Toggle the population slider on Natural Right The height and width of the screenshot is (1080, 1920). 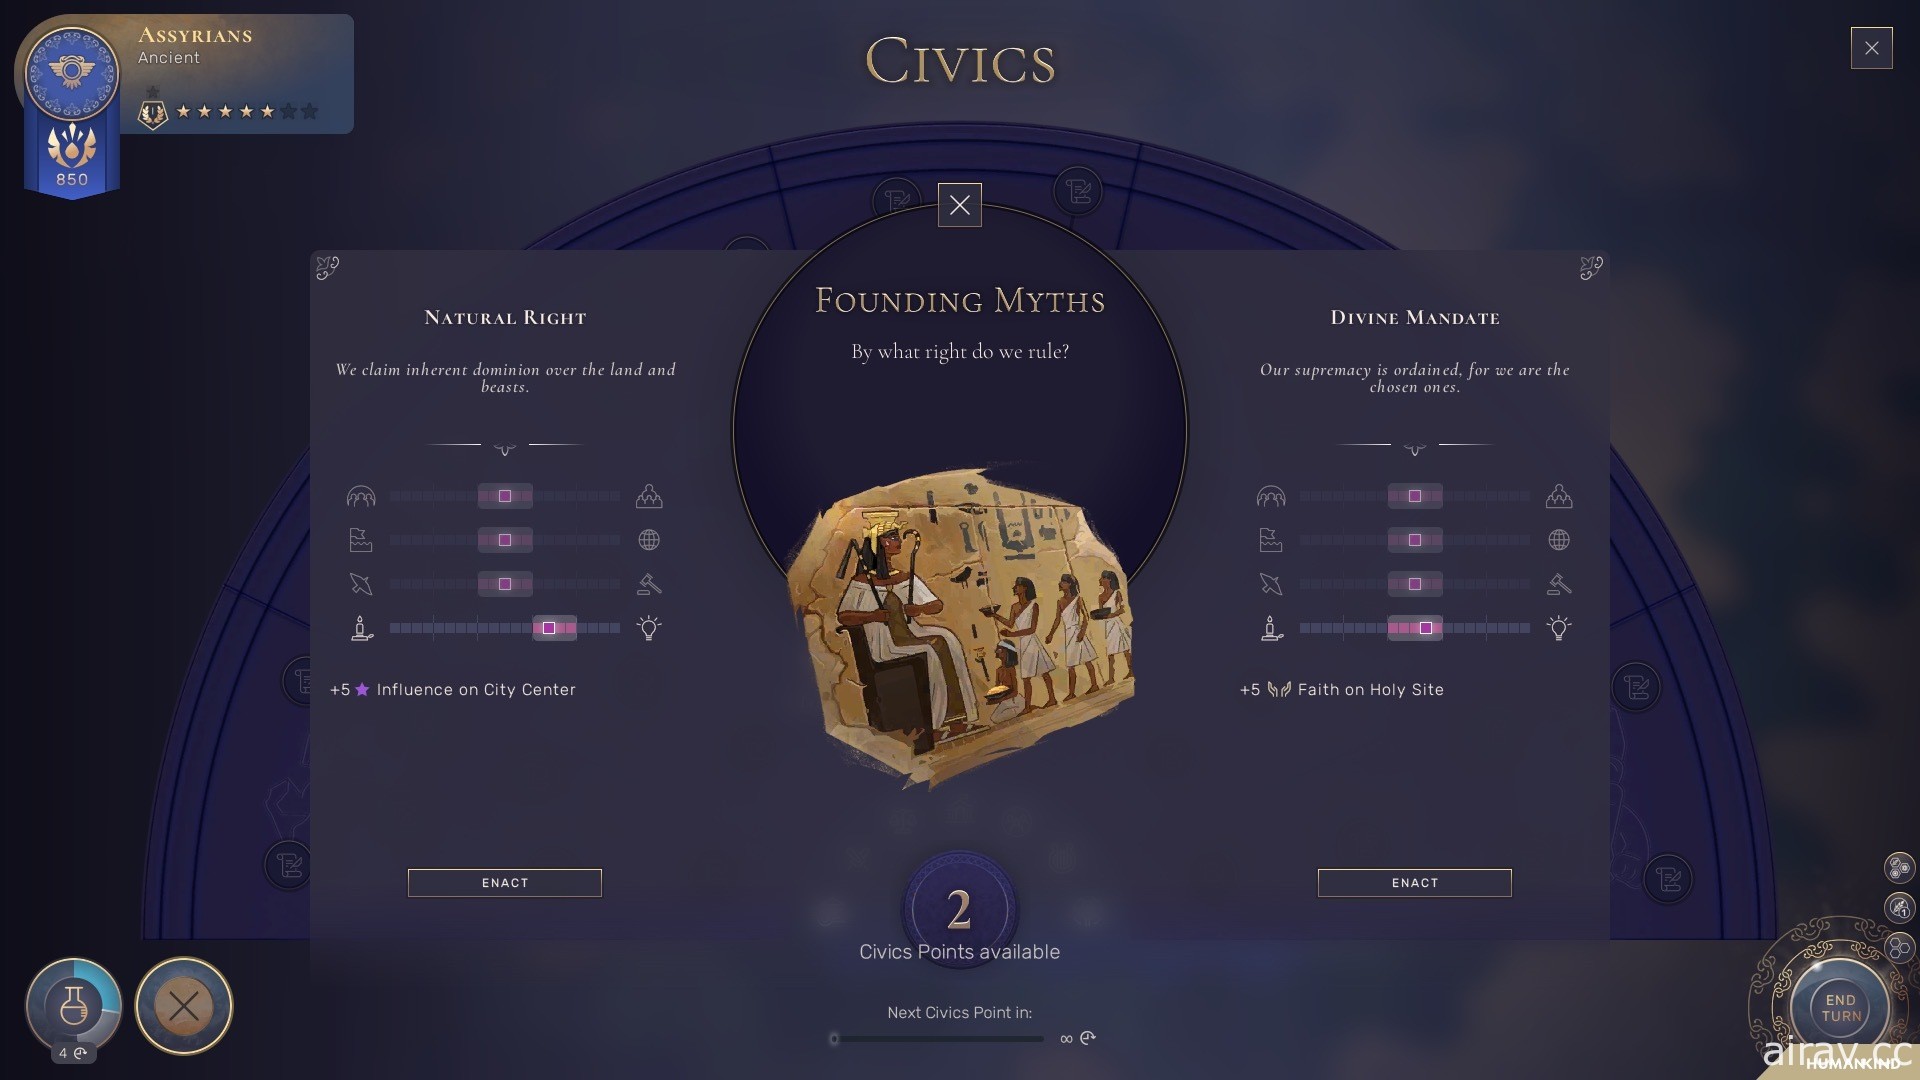pyautogui.click(x=504, y=496)
